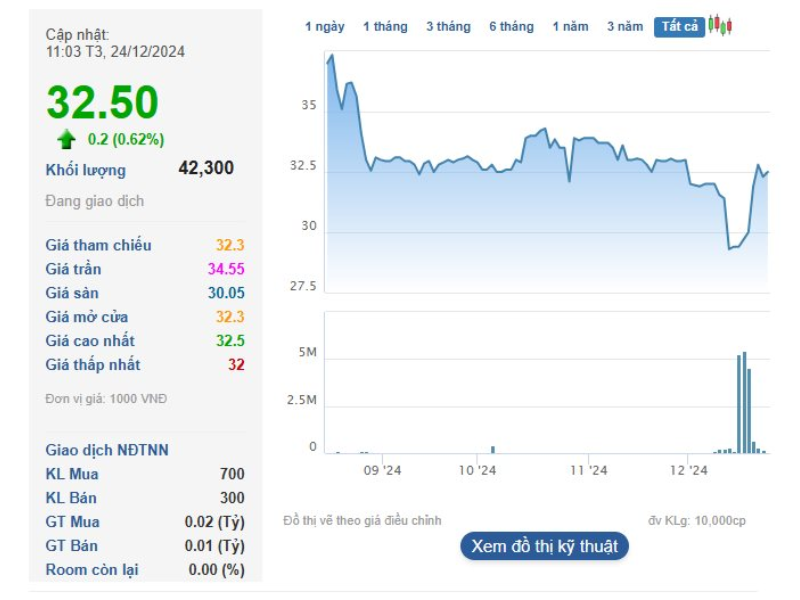The height and width of the screenshot is (600, 800).
Task: Click the ceiling price value 34.55
Action: pos(226,269)
